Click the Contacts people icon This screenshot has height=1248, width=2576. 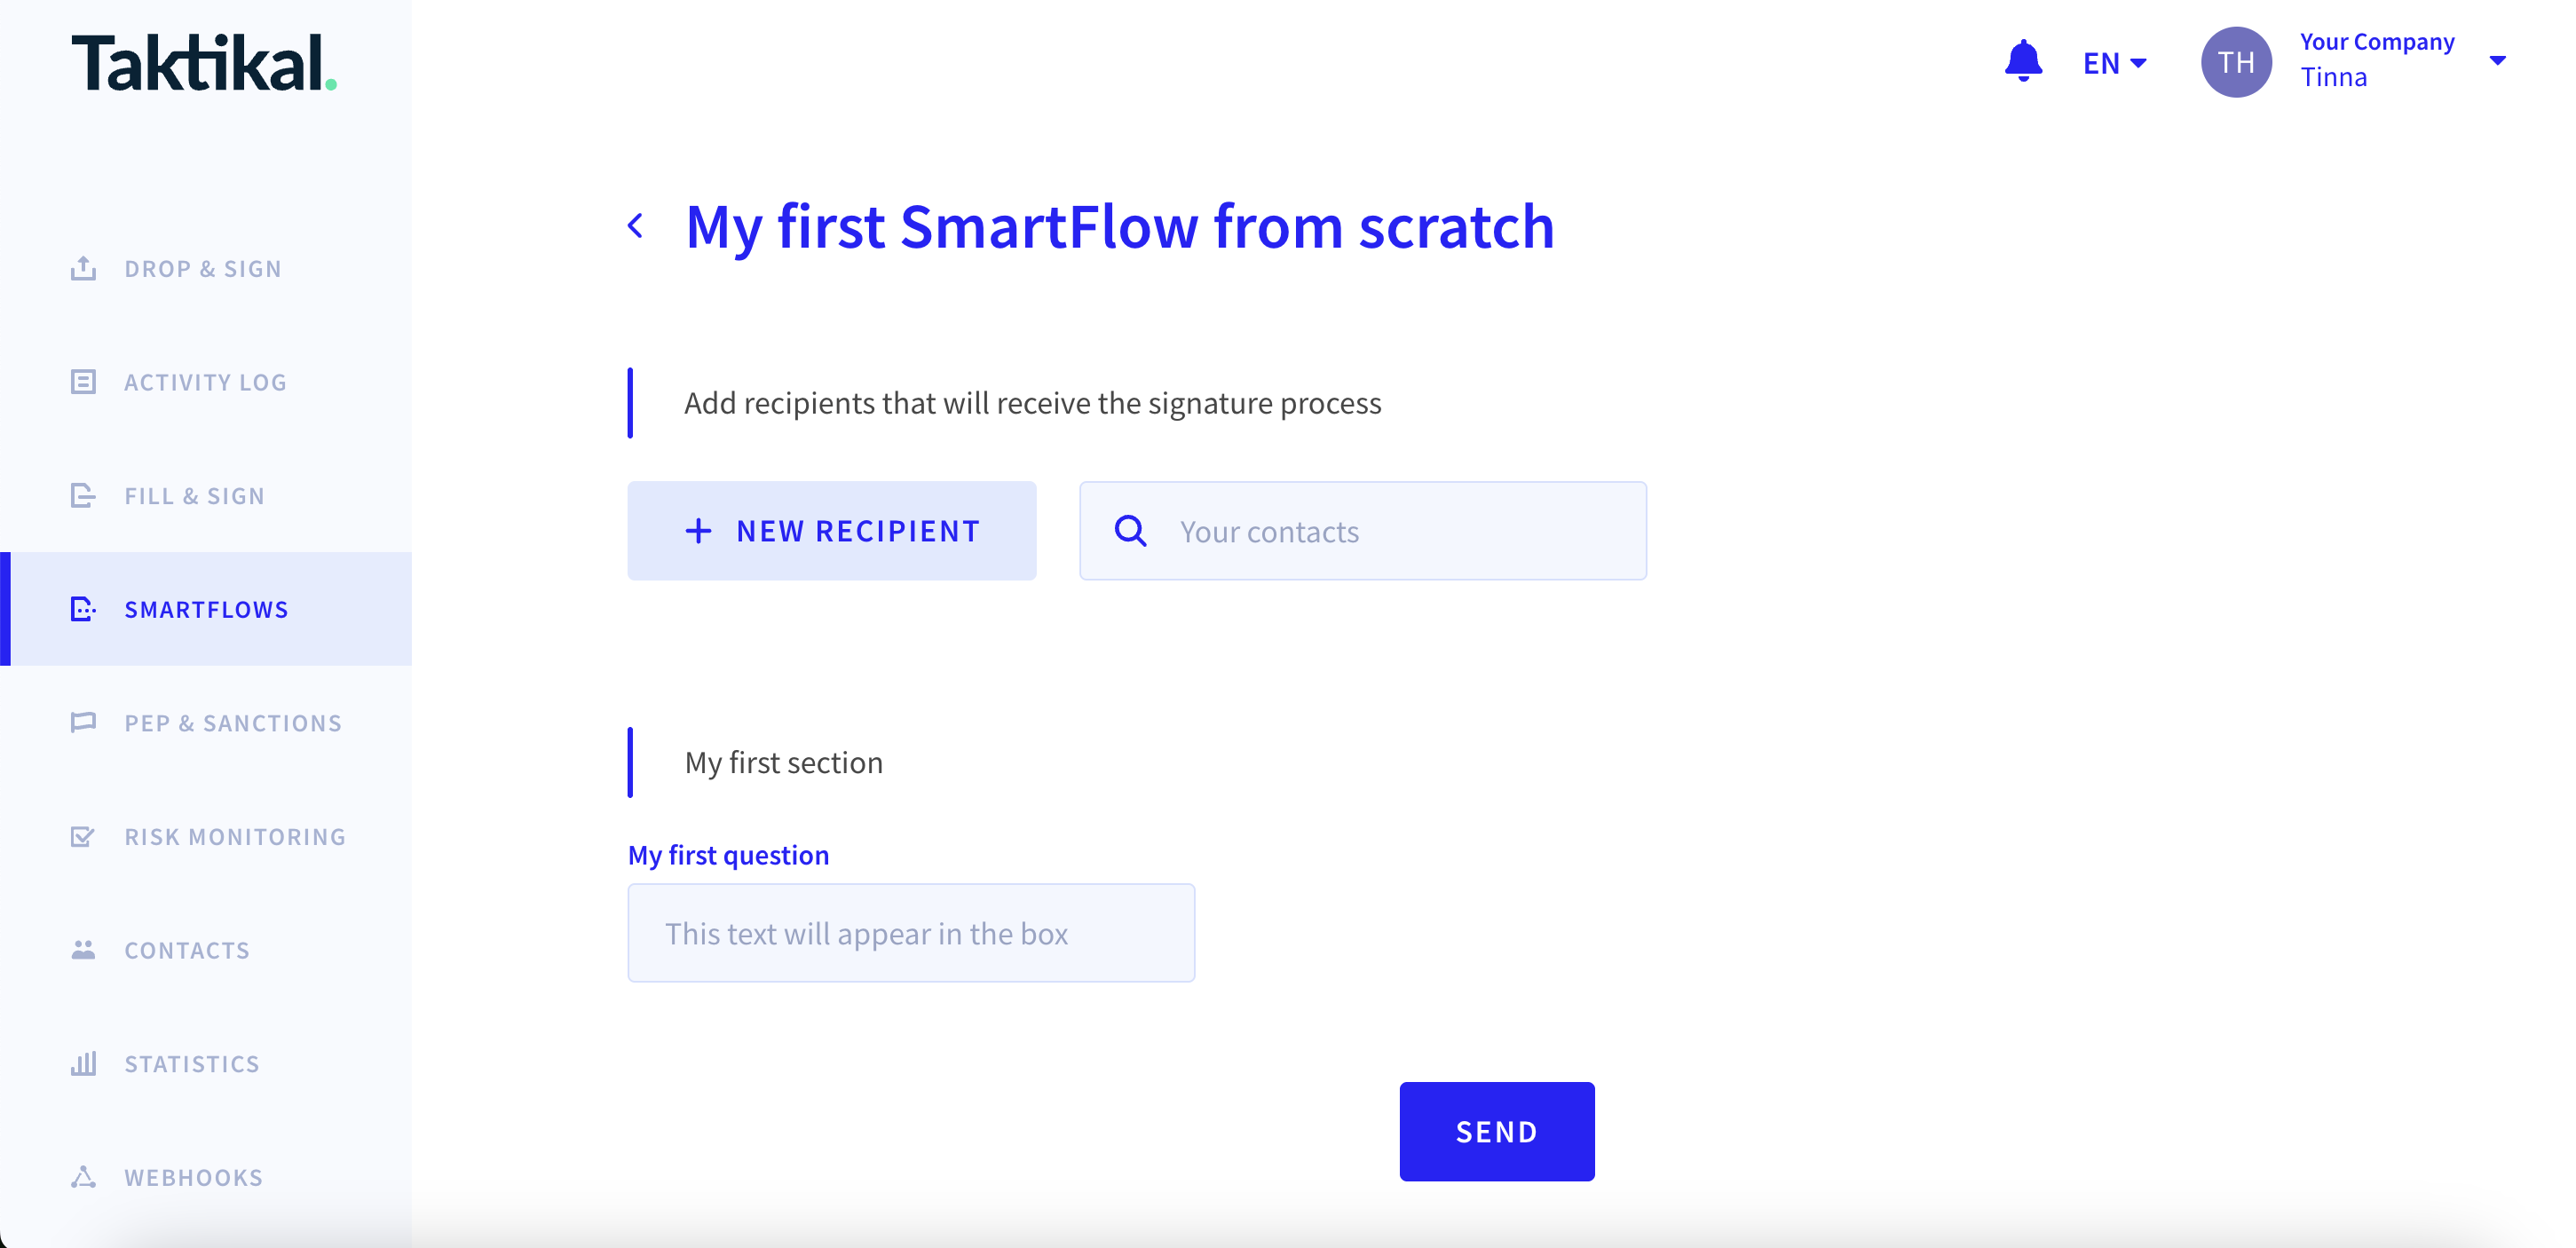[84, 949]
